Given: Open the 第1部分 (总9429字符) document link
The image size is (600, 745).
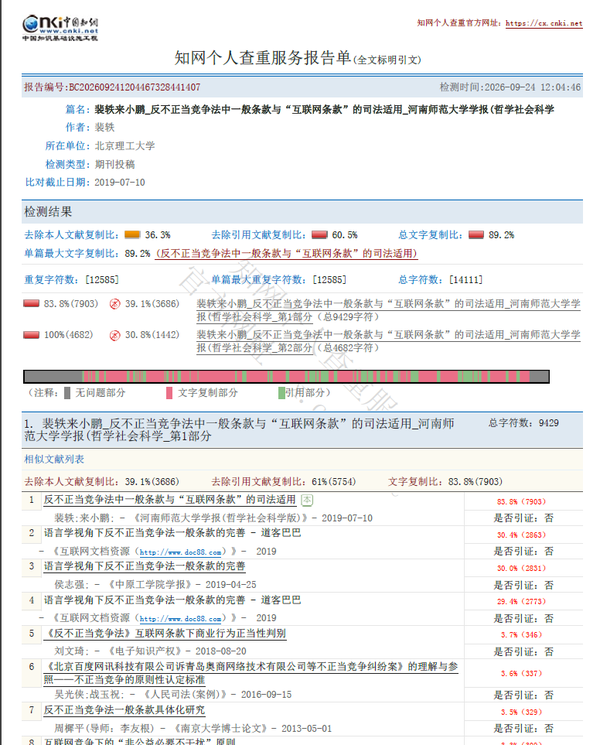Looking at the screenshot, I should 388,310.
